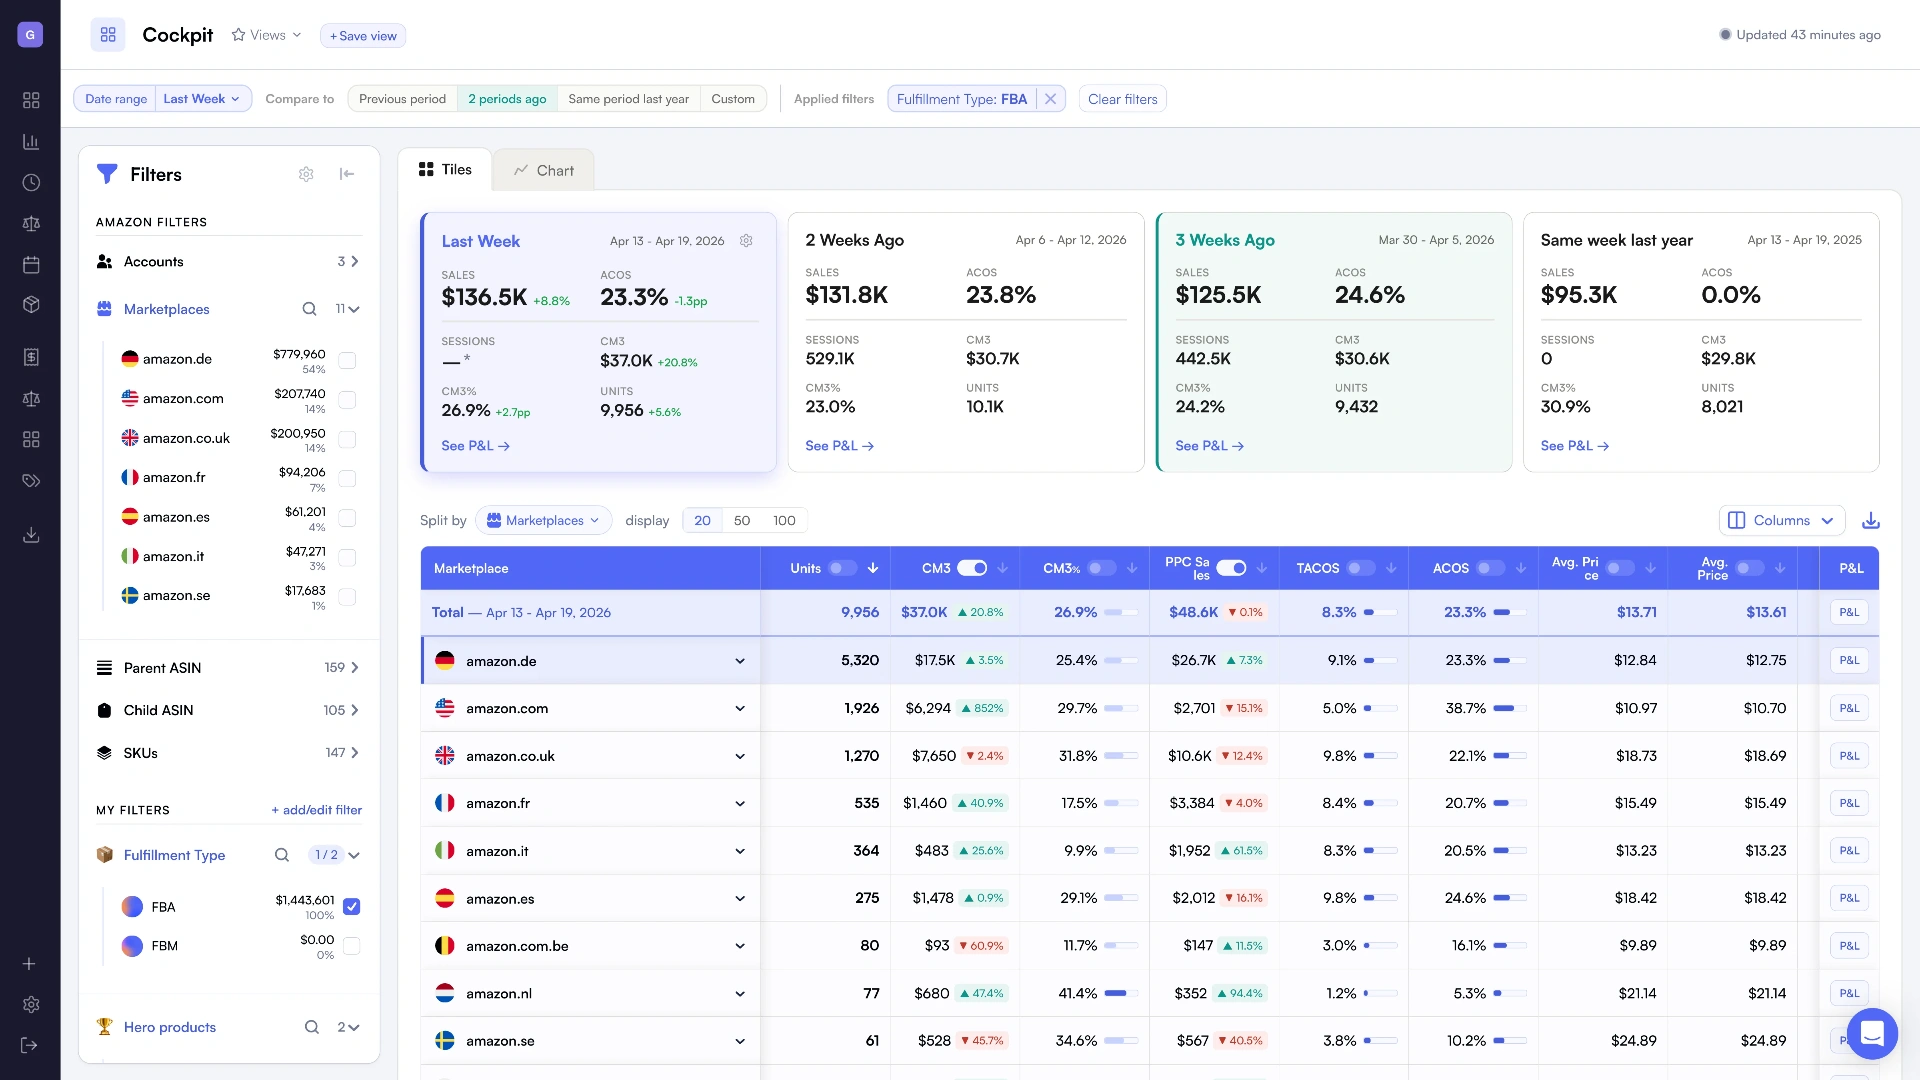Click the Save view button

point(363,36)
